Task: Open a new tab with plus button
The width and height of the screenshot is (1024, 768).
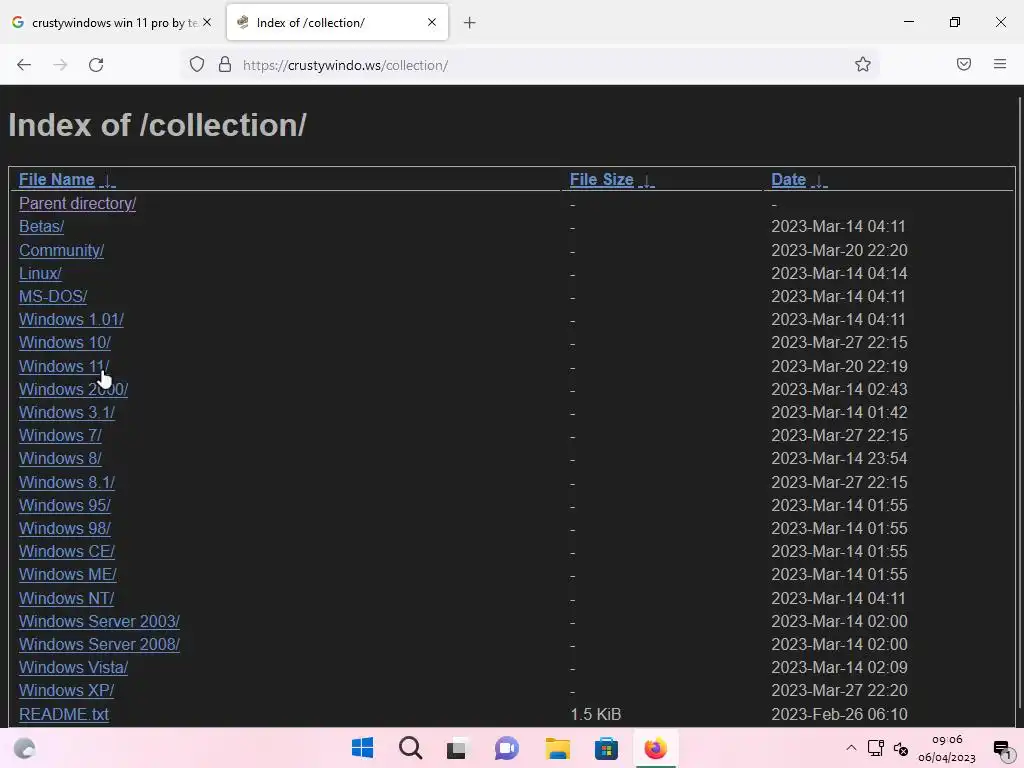Action: pos(470,23)
